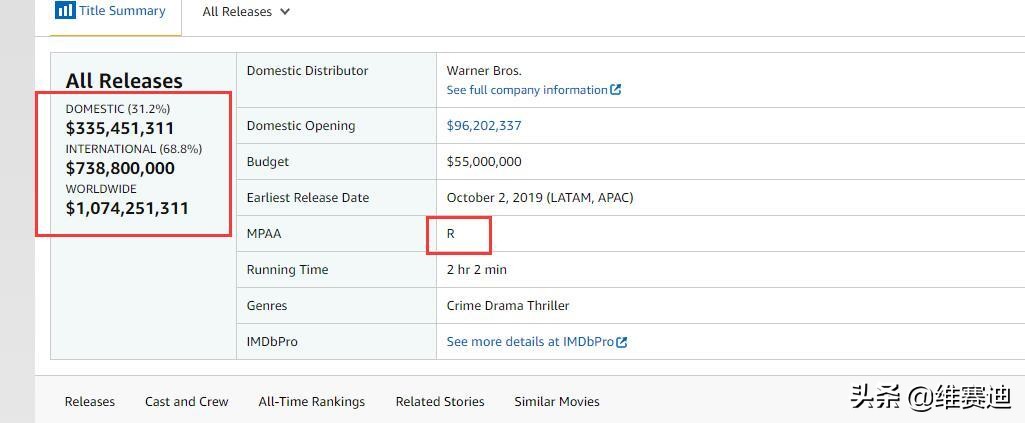
Task: Expand the All Releases dropdown
Action: click(246, 12)
